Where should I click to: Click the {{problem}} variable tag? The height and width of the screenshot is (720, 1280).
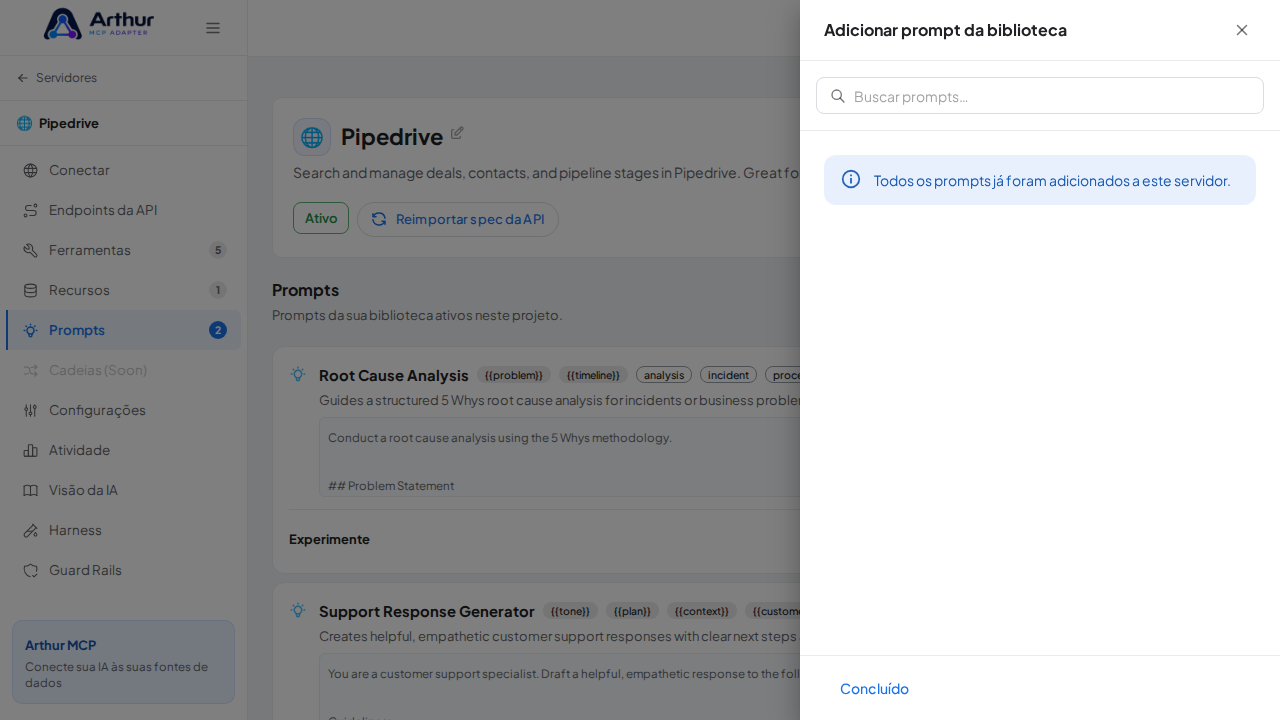click(514, 375)
